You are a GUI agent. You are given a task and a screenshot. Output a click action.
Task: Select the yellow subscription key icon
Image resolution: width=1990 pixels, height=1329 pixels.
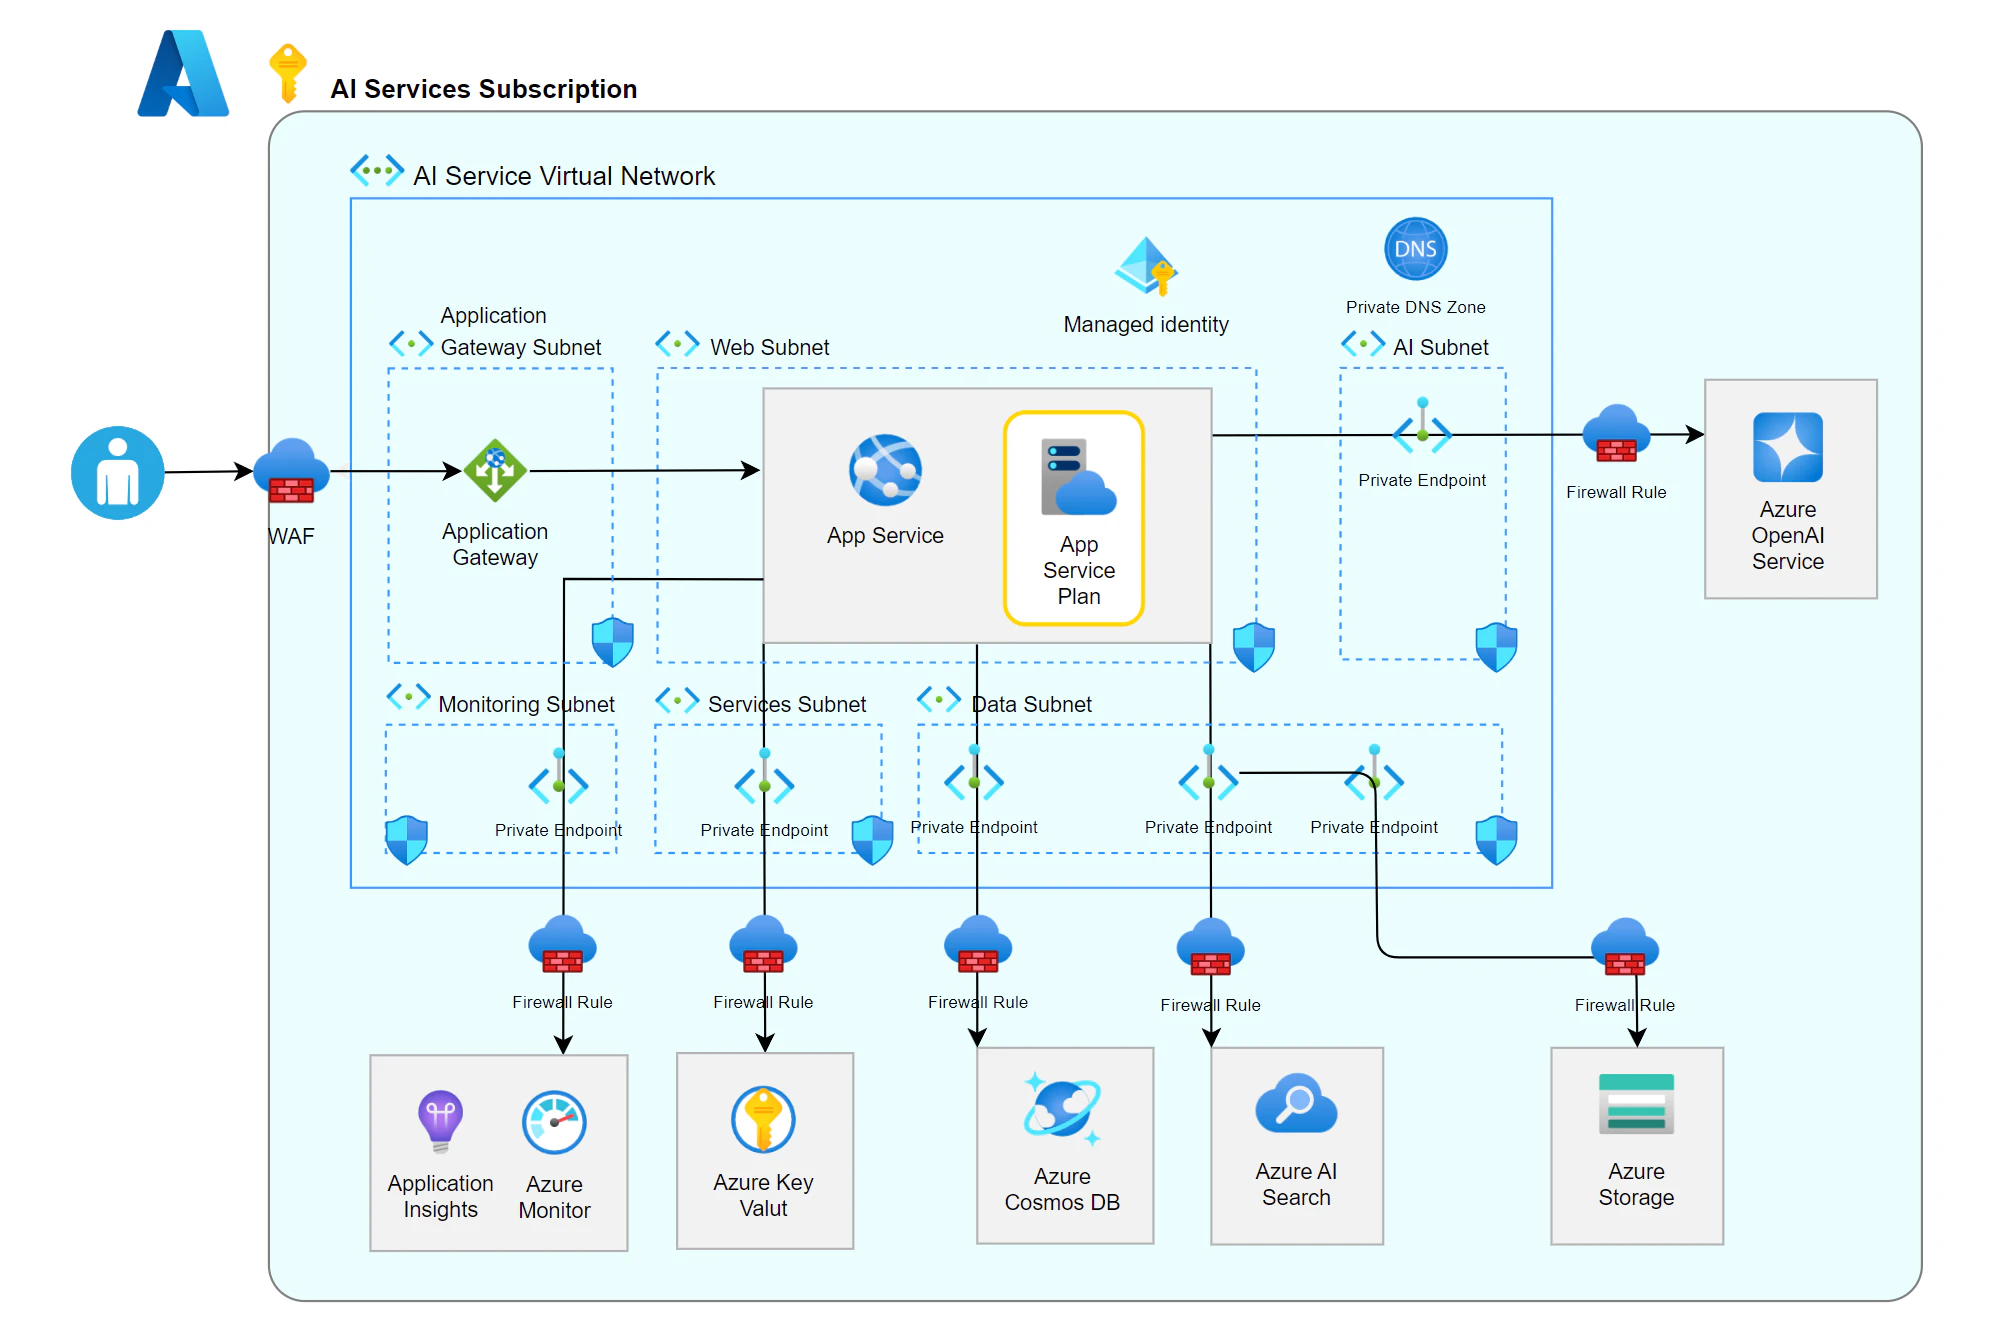288,73
